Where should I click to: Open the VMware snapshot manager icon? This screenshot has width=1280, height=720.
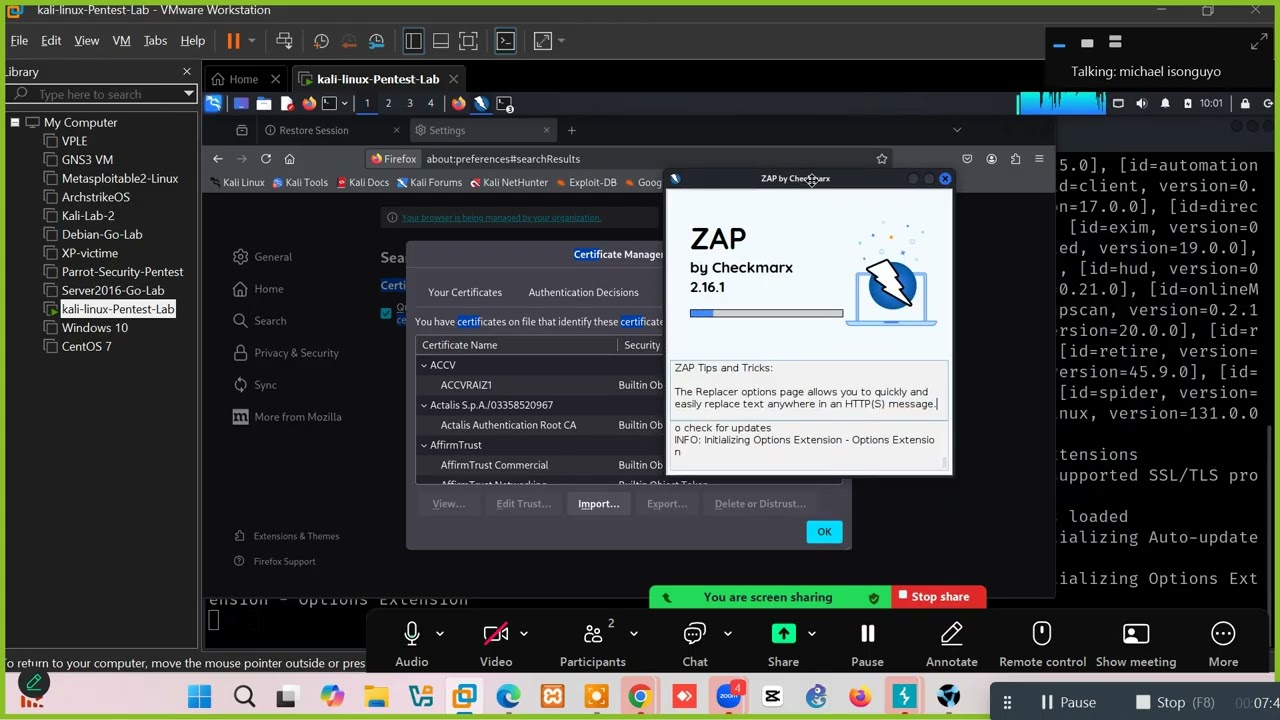pos(376,41)
